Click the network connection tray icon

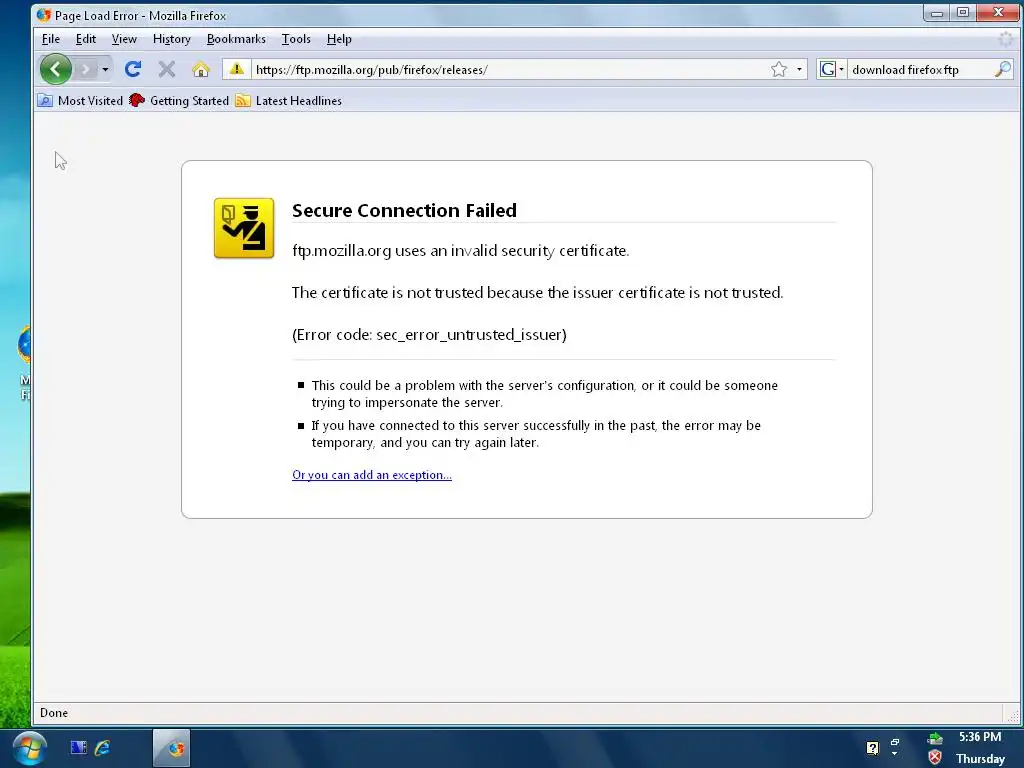pyautogui.click(x=935, y=739)
